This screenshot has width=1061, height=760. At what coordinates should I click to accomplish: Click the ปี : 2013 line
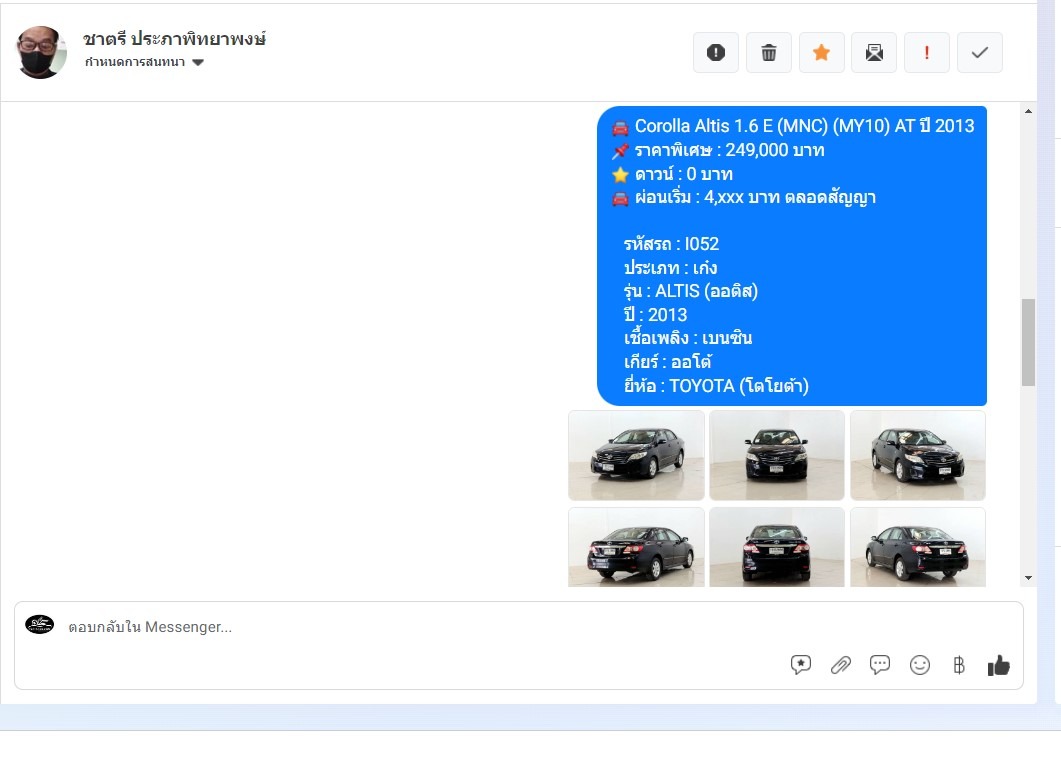[x=655, y=315]
